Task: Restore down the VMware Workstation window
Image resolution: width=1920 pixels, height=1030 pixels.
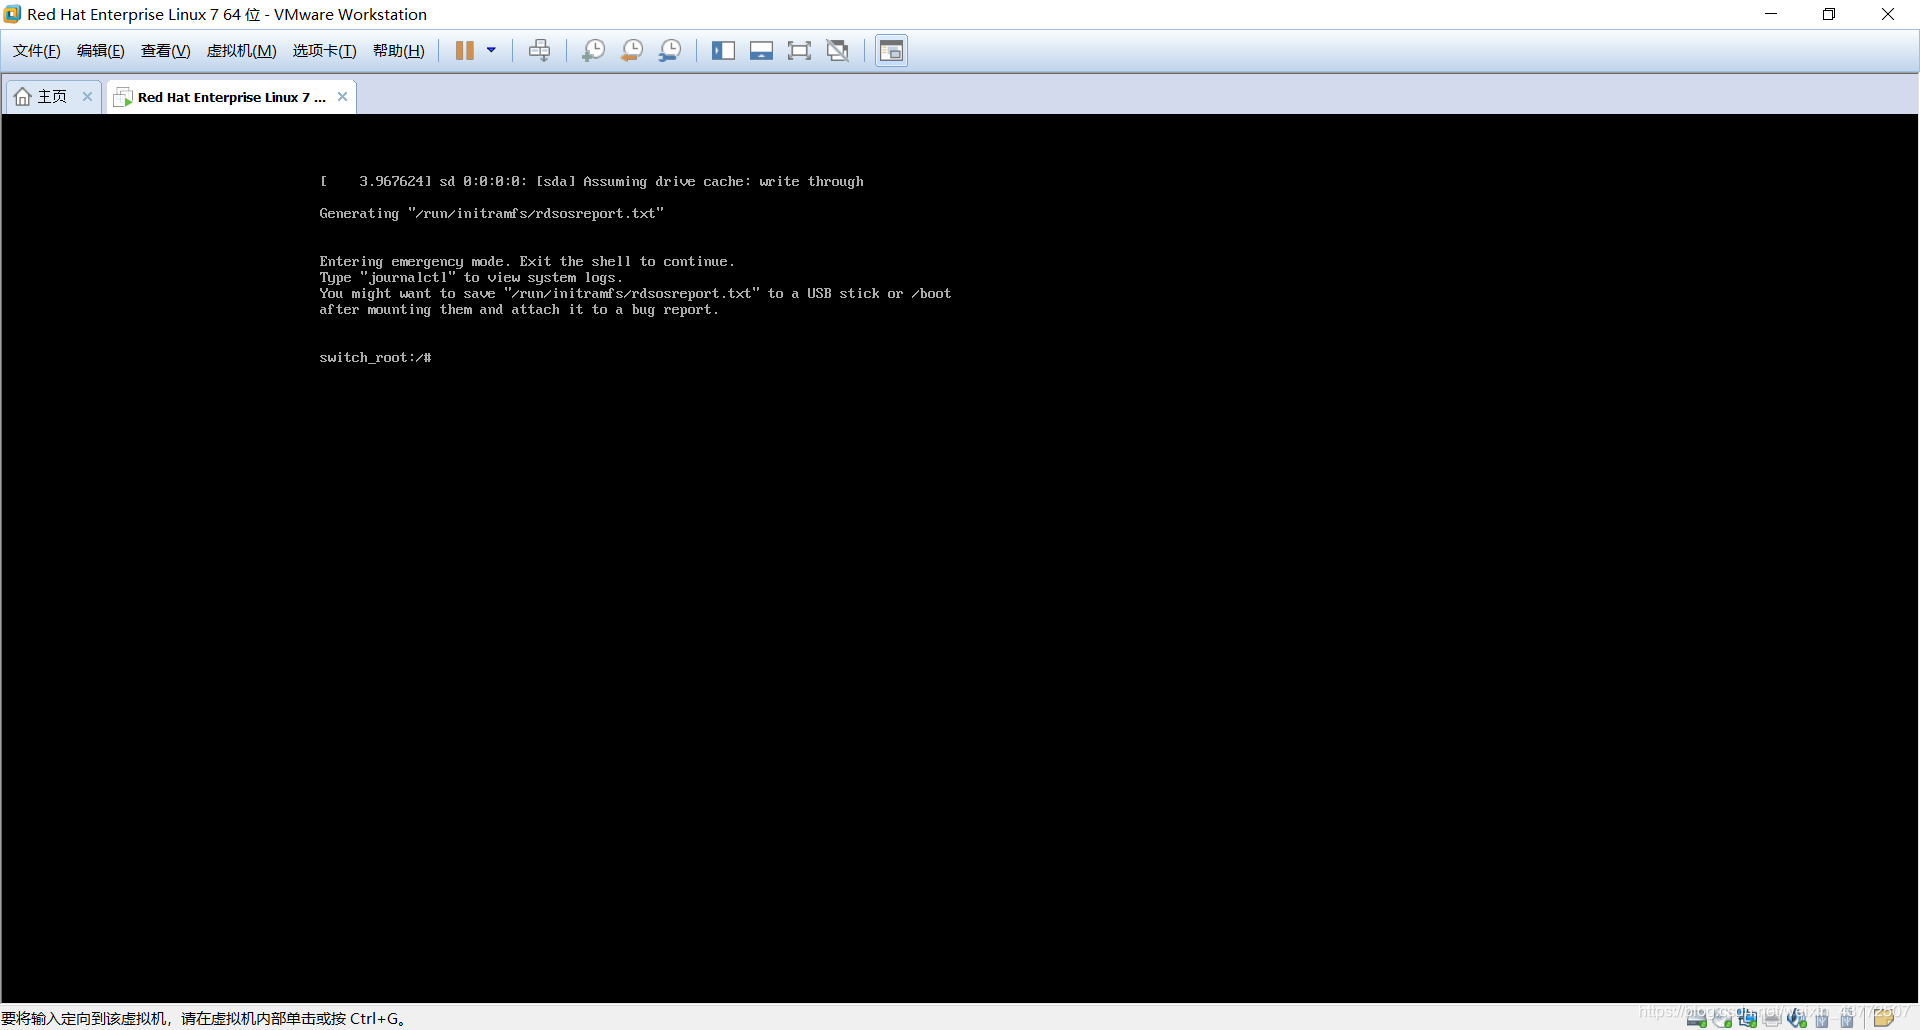Action: pyautogui.click(x=1829, y=14)
